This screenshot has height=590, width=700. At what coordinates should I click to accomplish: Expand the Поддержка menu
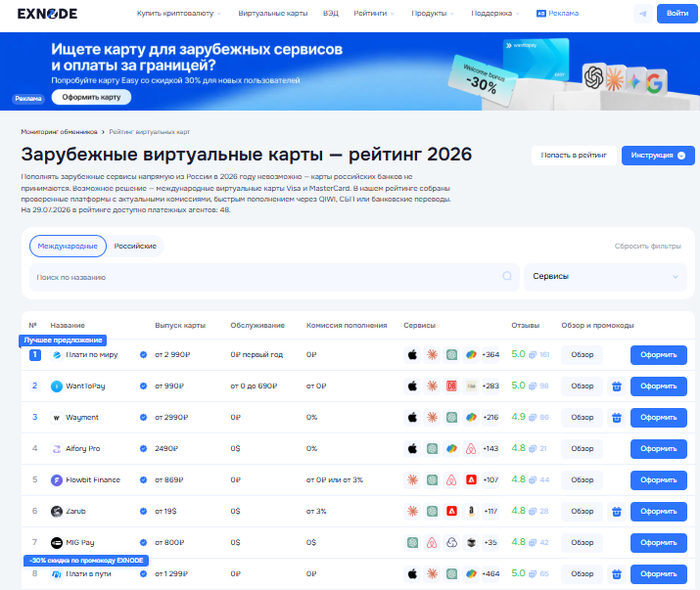(495, 13)
